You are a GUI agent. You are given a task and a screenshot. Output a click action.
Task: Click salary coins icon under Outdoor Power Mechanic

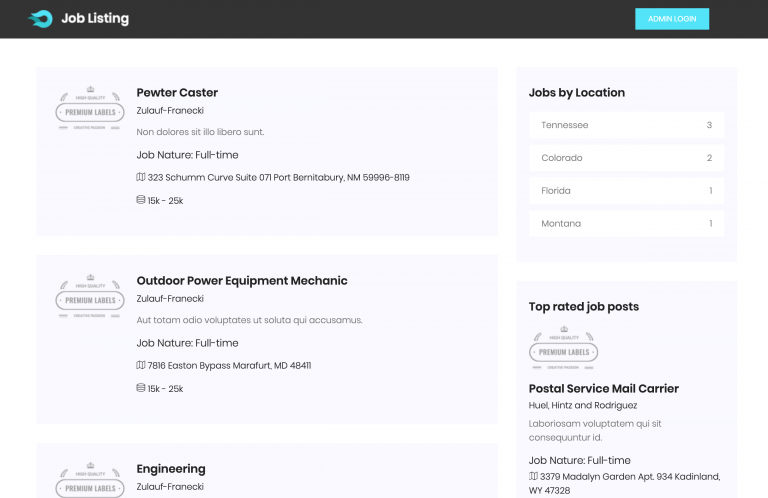(141, 388)
